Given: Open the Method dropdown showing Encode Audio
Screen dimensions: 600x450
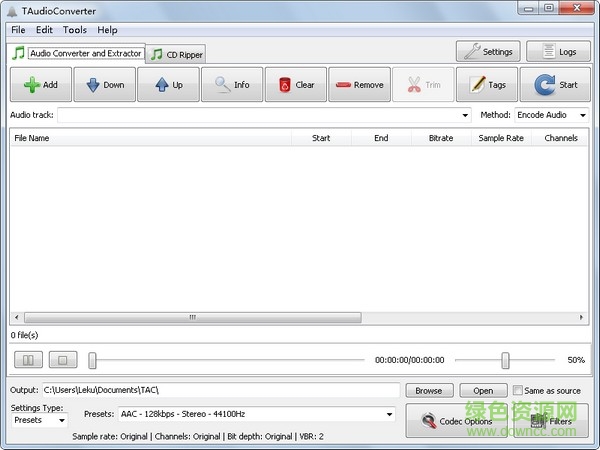Looking at the screenshot, I should pyautogui.click(x=551, y=115).
